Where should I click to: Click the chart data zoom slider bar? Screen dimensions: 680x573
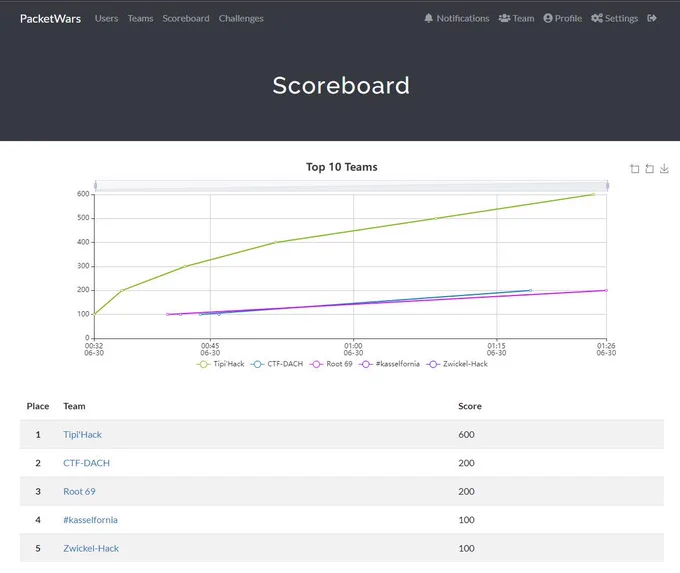(351, 186)
